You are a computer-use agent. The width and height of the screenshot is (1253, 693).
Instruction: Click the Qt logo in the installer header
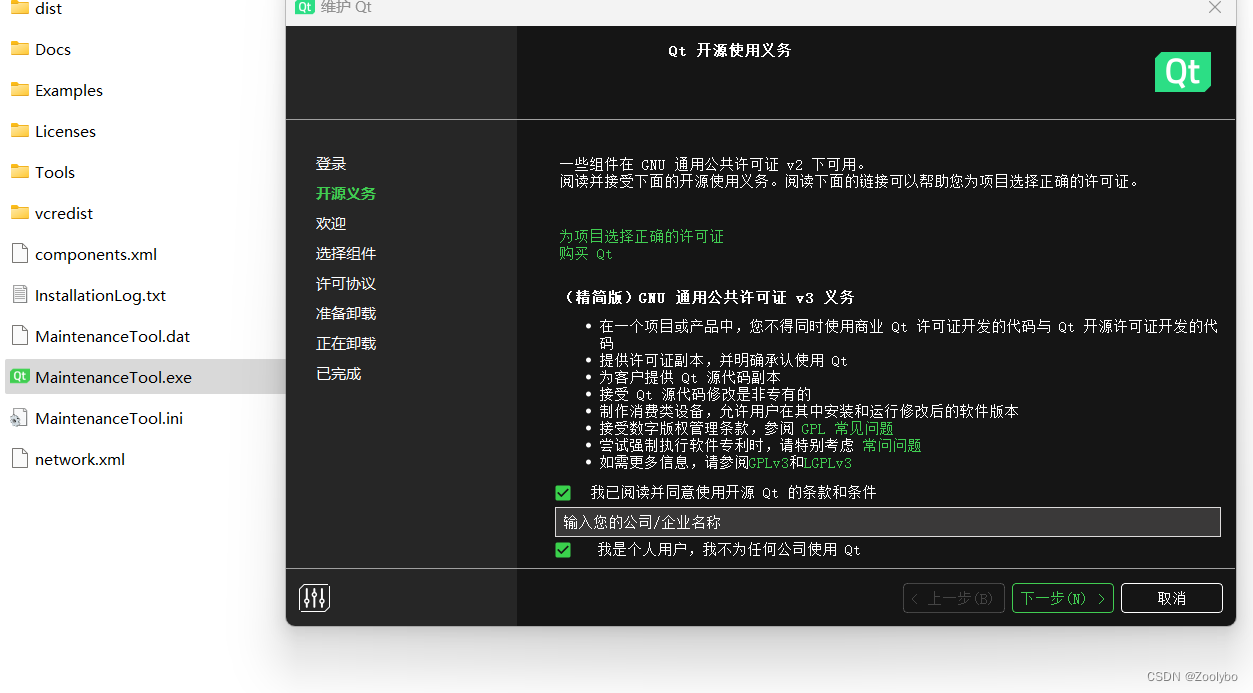coord(1182,71)
